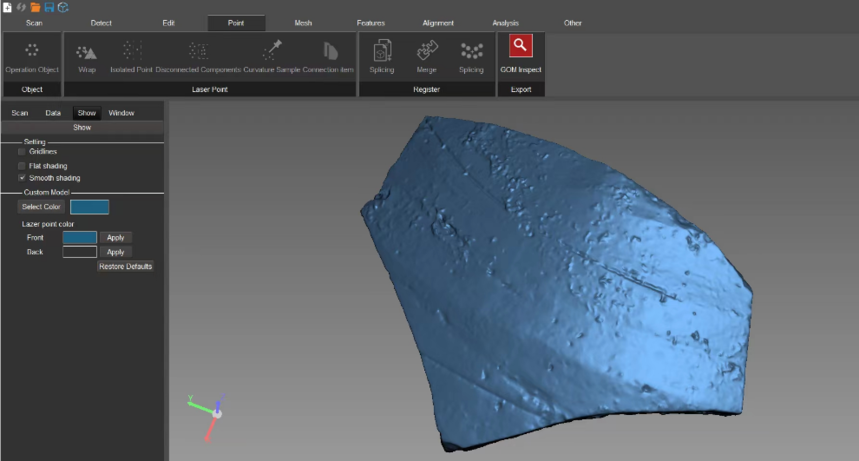Open the side panel Data tab
Screen dimensions: 859x461
pyautogui.click(x=53, y=113)
